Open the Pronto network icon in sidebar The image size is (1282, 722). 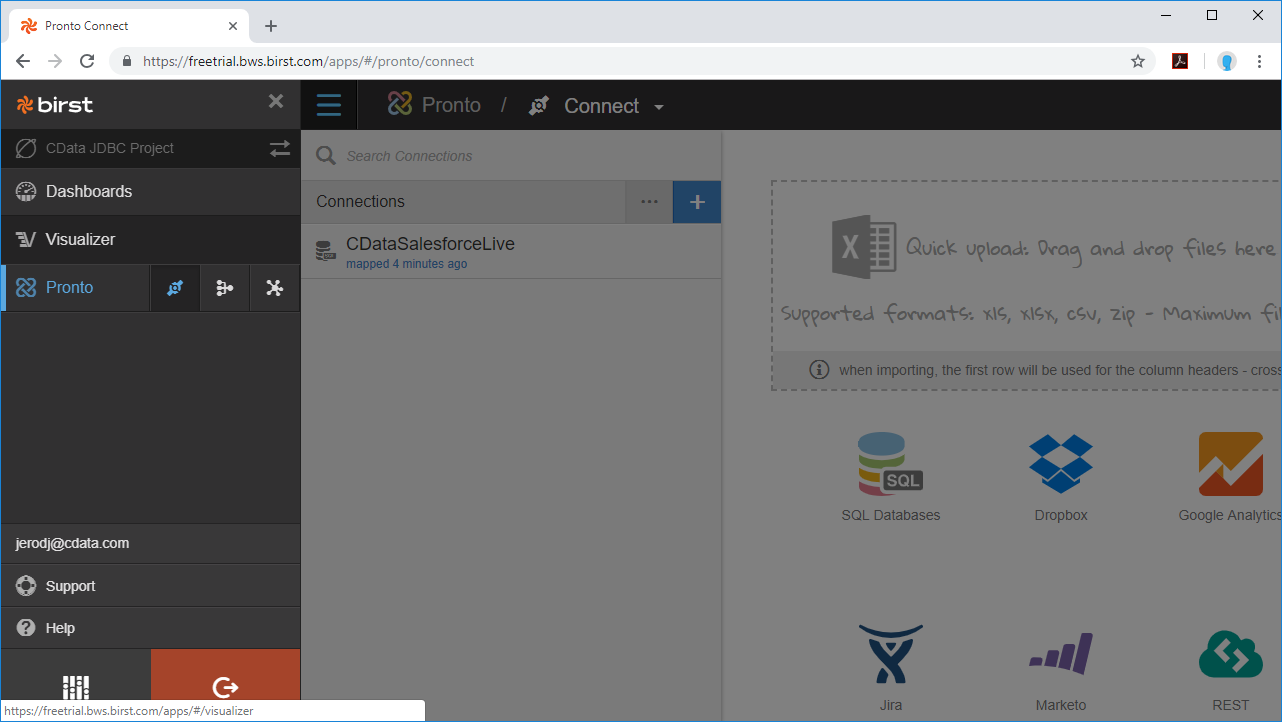click(274, 288)
